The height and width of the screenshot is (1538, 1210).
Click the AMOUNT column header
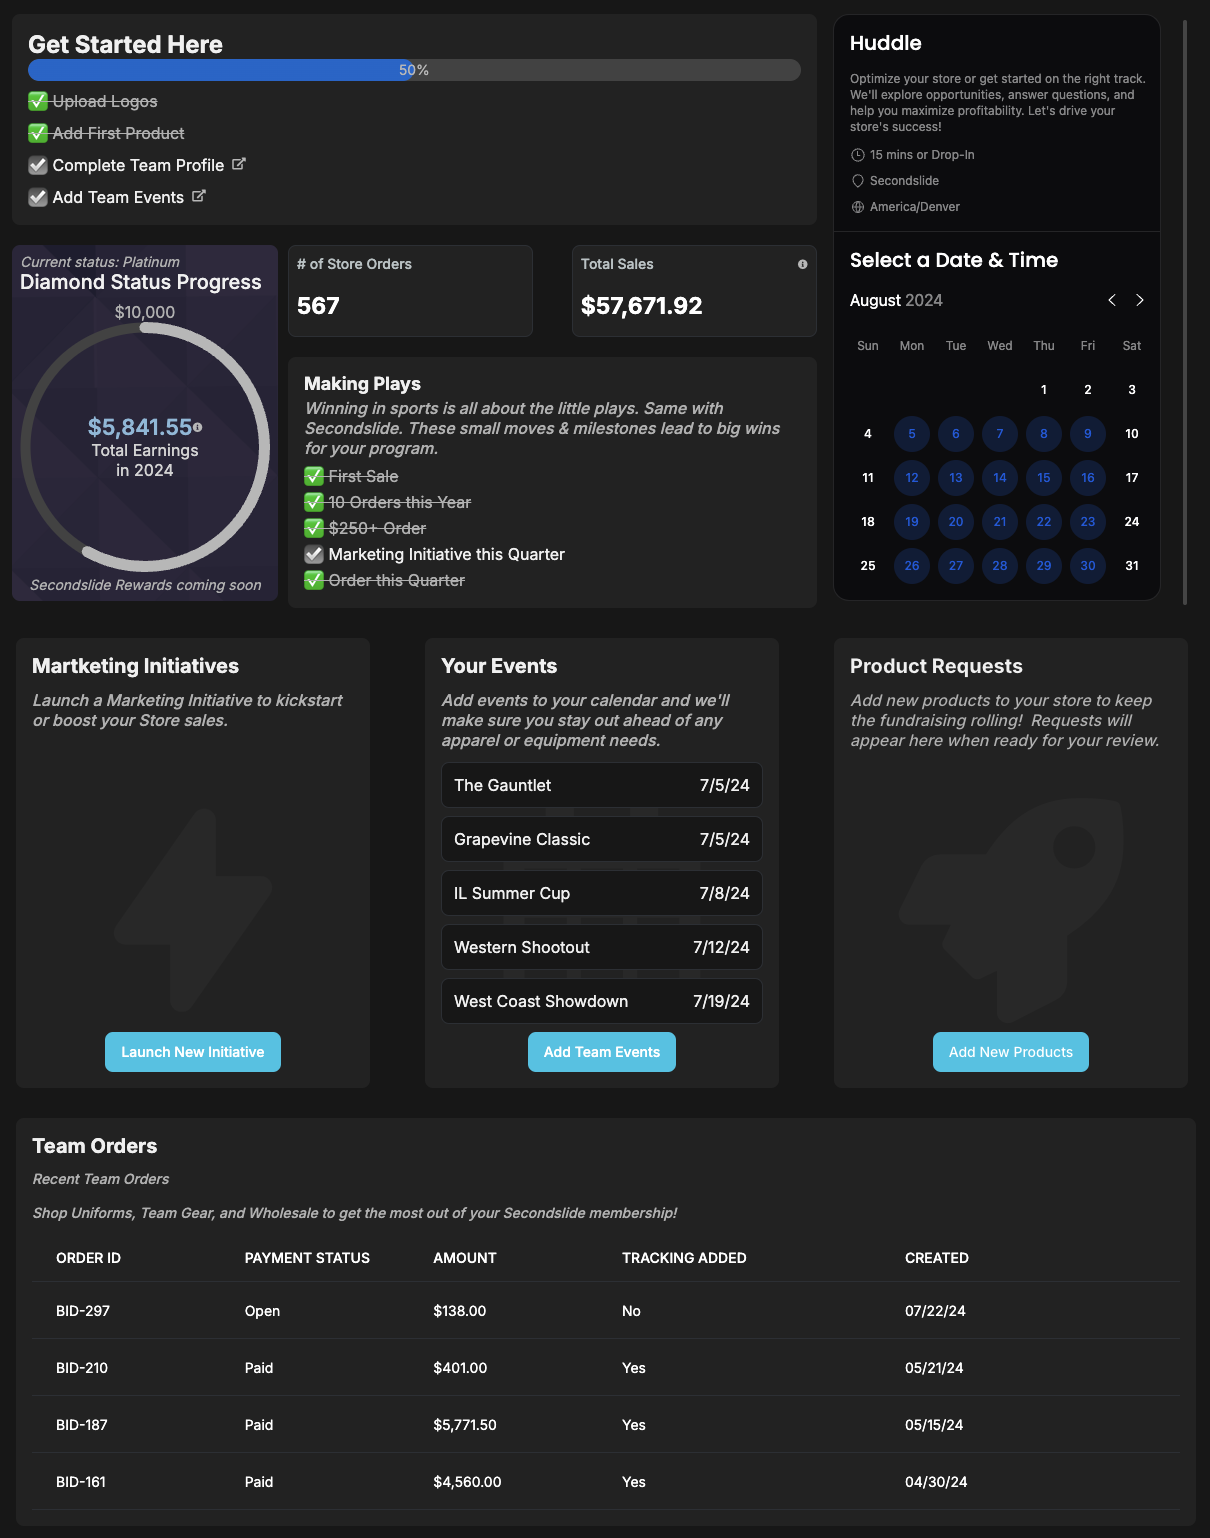pos(465,1258)
